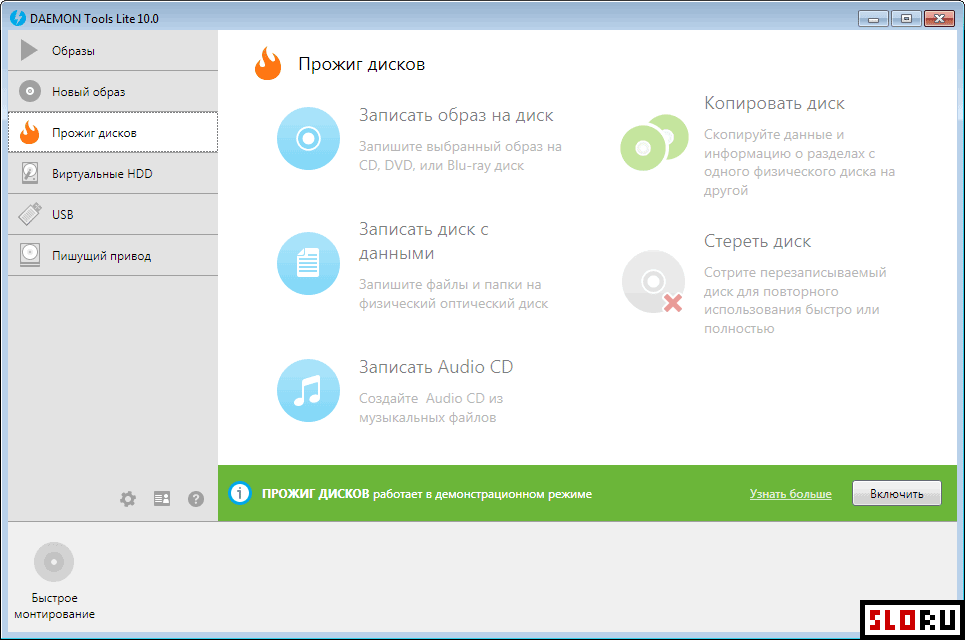The image size is (965, 640).
Task: Choose Записать образ на диск
Action: pos(456,115)
